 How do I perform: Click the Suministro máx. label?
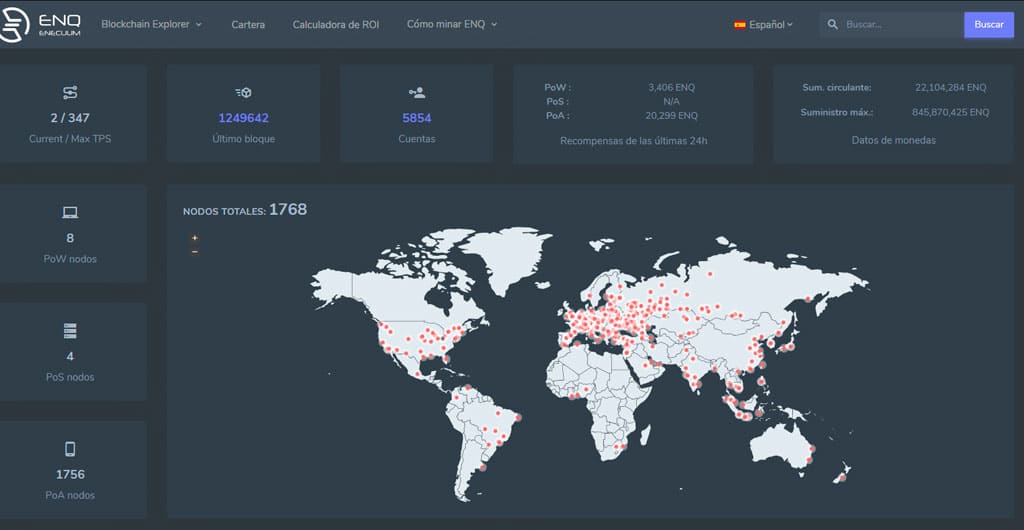837,112
